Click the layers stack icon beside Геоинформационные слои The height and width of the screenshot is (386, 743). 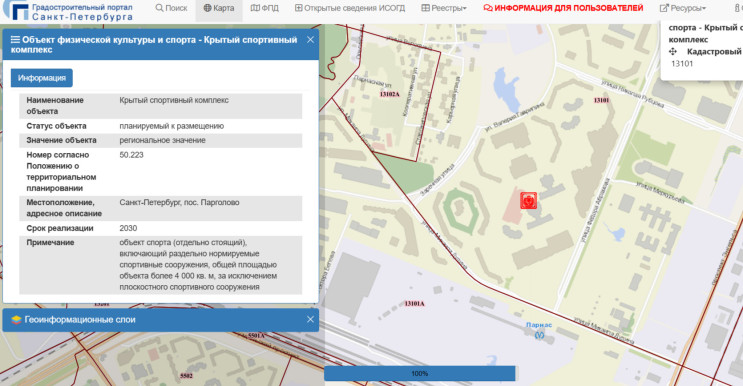click(16, 320)
